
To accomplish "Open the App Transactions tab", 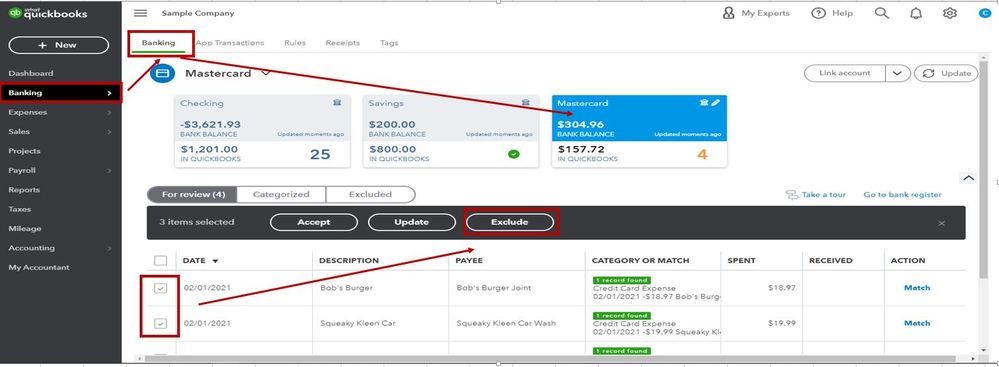I will coord(230,43).
